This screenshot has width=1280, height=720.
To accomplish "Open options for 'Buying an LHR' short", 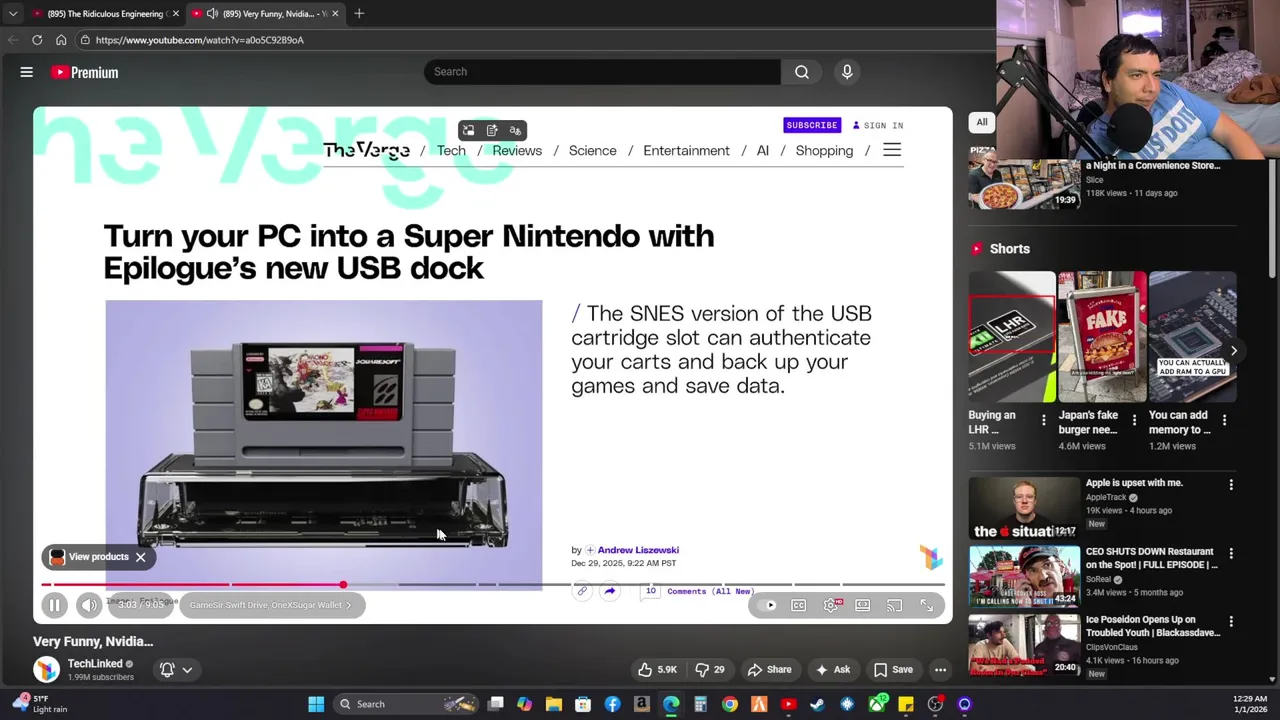I will pyautogui.click(x=1043, y=420).
